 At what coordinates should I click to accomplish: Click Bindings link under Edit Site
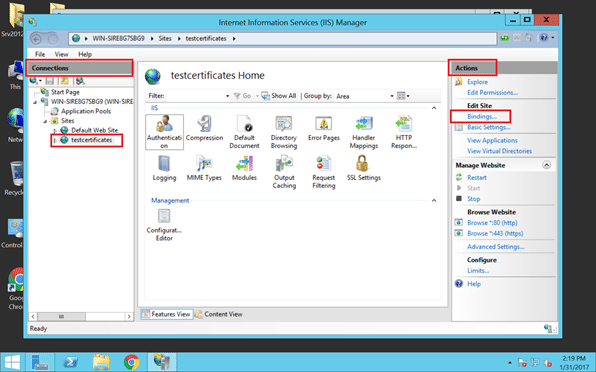(482, 116)
